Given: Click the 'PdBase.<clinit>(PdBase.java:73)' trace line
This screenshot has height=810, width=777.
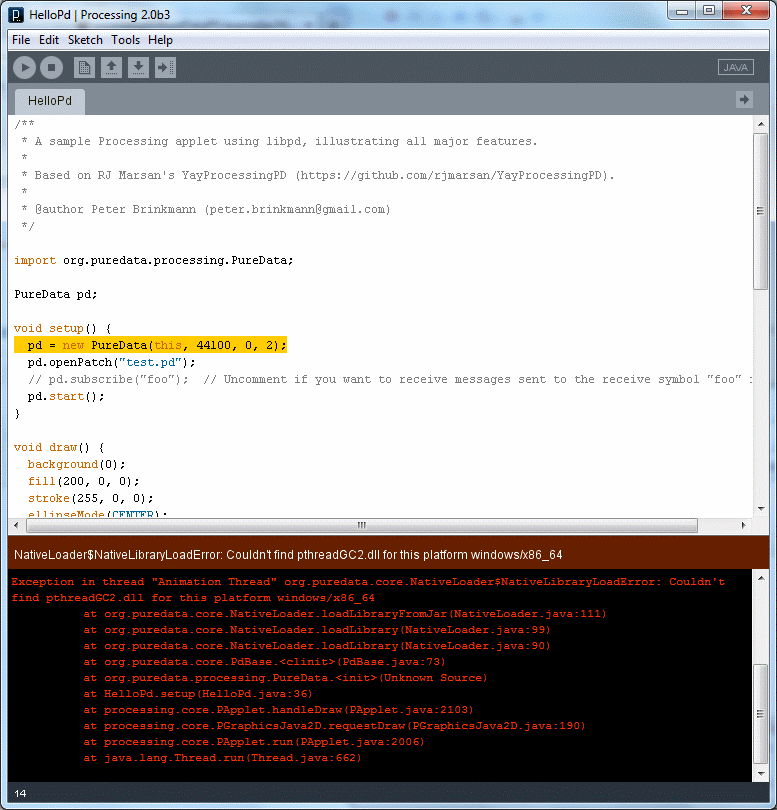Looking at the screenshot, I should click(x=264, y=662).
